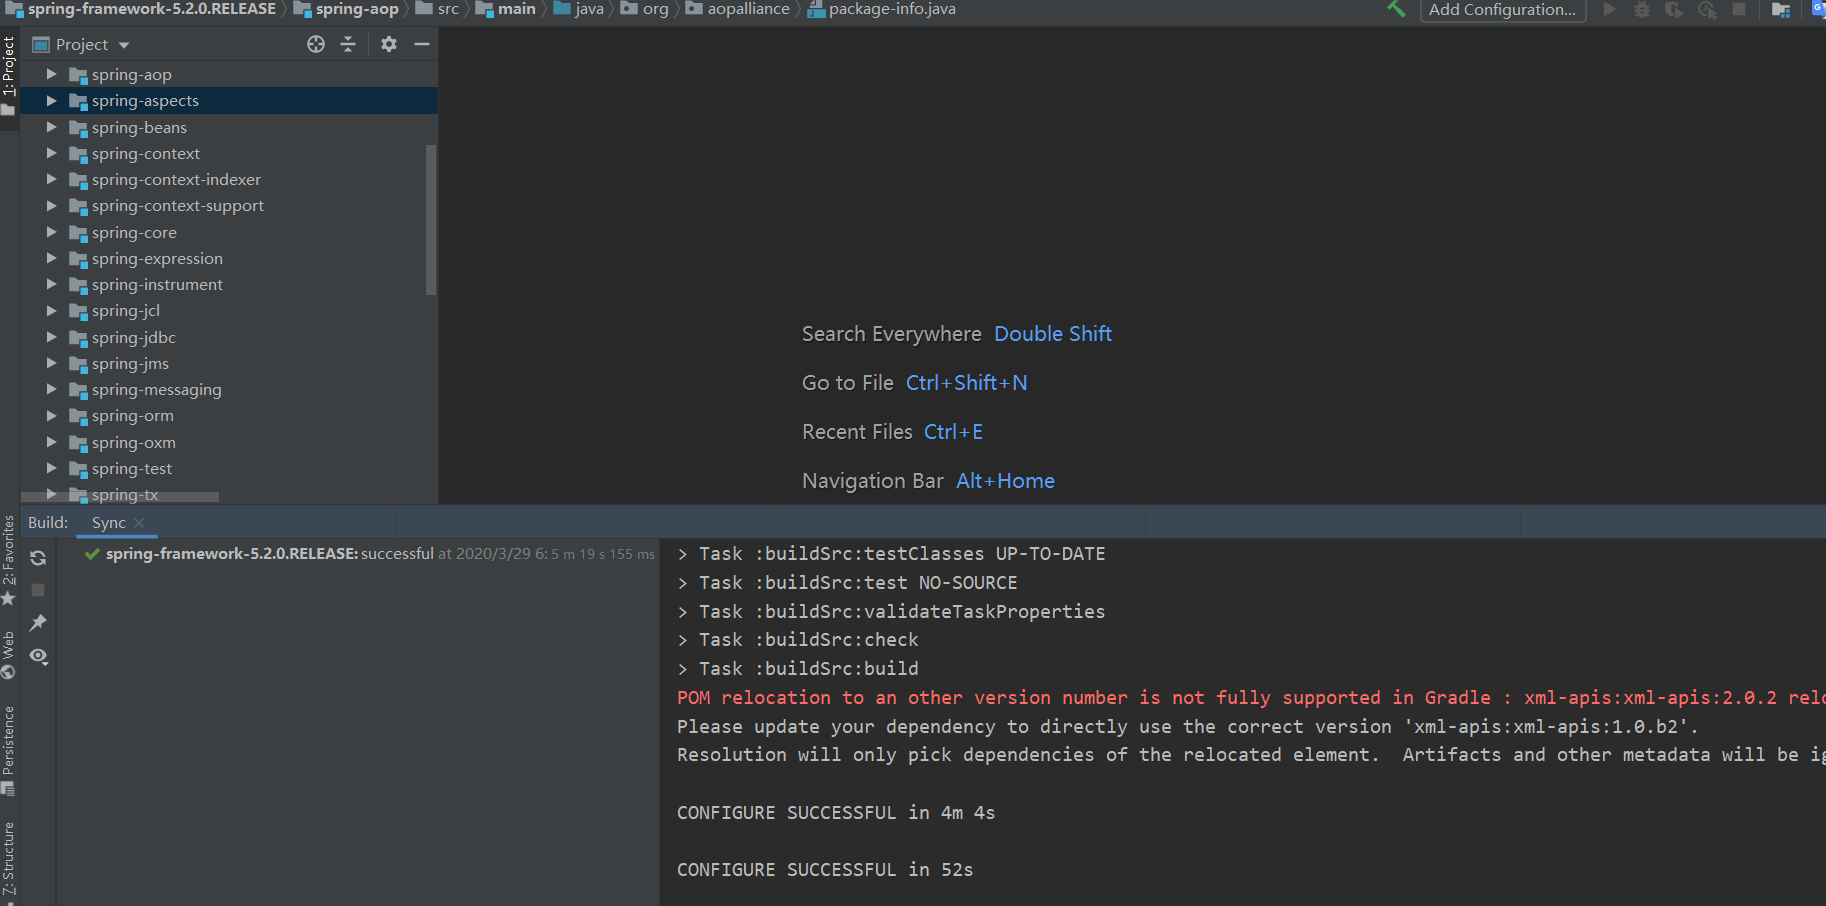Click the green Build Project hammer icon
1826x906 pixels.
pyautogui.click(x=1396, y=9)
